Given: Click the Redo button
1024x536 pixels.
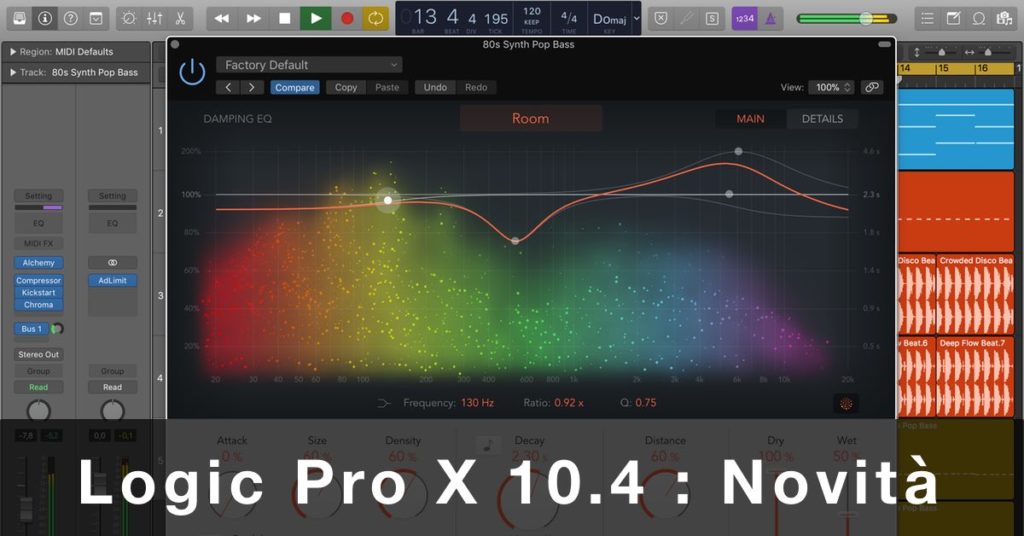Looking at the screenshot, I should [x=476, y=87].
